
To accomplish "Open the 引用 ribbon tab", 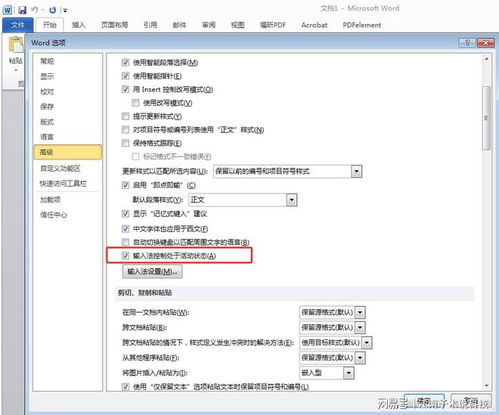I will (x=150, y=25).
